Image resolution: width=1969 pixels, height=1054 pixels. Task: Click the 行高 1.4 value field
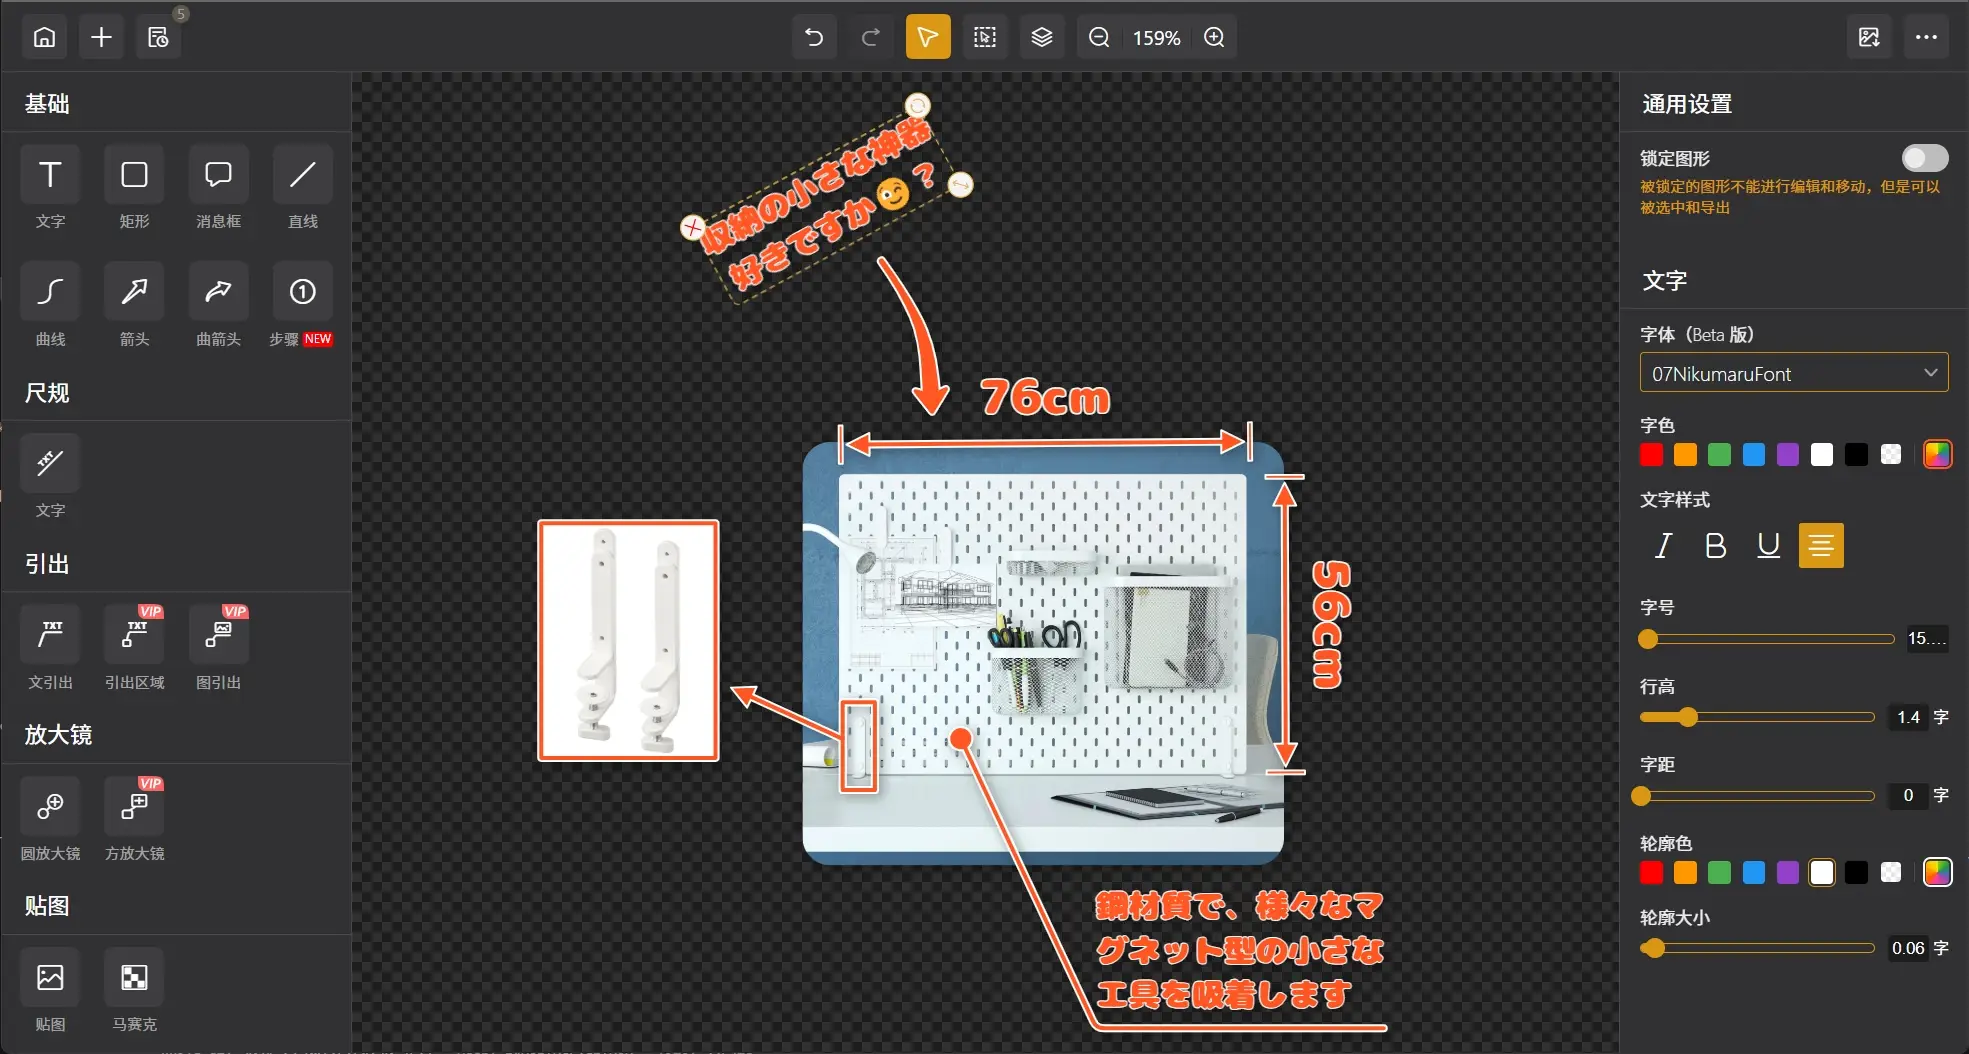(x=1908, y=717)
